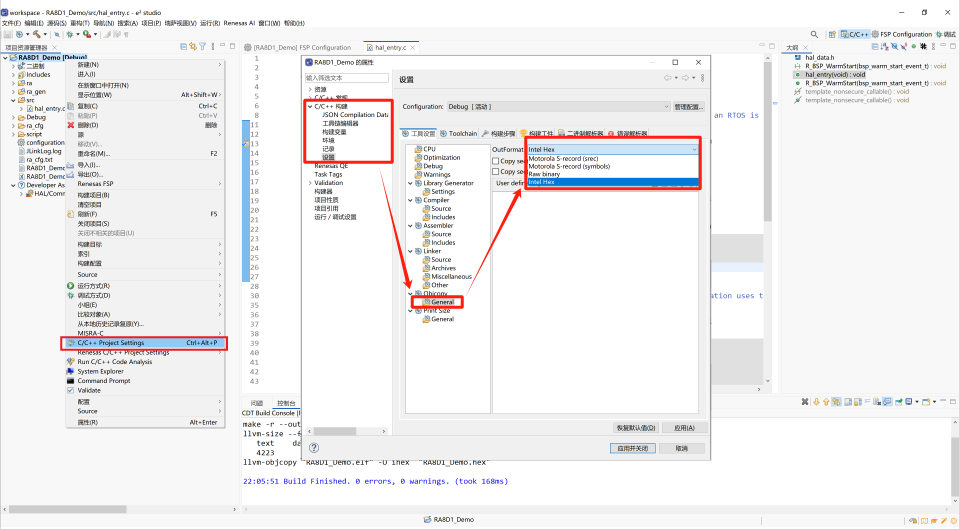Click the 取消 cancel button
The image size is (960, 529).
coord(681,448)
